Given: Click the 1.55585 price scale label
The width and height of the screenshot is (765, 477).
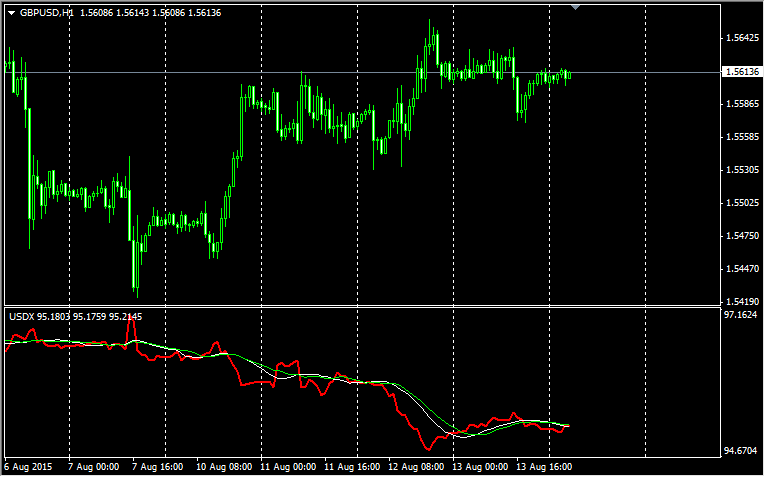Looking at the screenshot, I should pos(743,137).
